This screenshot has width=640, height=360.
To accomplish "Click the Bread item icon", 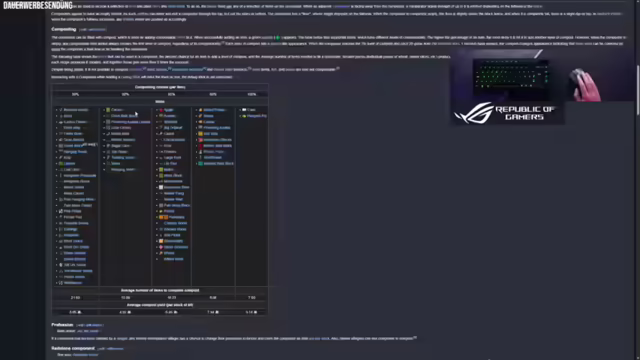I will pyautogui.click(x=200, y=116).
